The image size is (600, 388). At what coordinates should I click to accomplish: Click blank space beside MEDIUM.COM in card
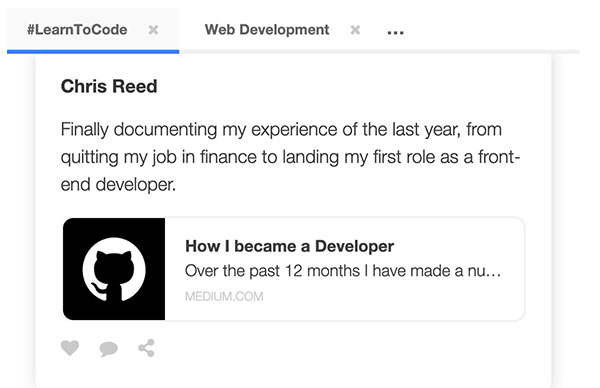pos(390,297)
